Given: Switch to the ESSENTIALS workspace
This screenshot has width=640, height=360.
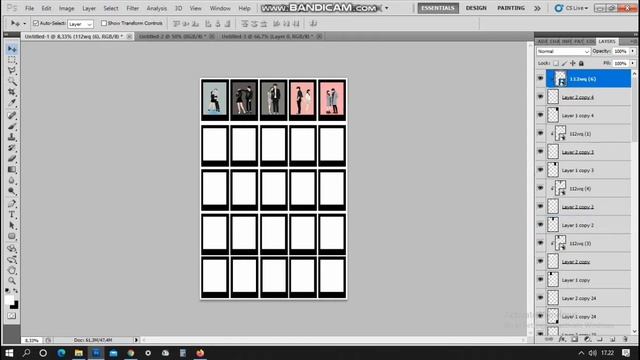Looking at the screenshot, I should pyautogui.click(x=438, y=8).
